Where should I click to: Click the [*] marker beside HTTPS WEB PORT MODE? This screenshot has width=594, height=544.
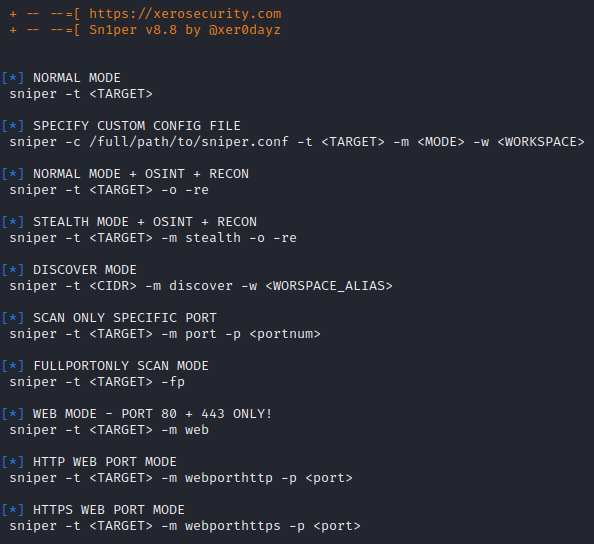click(x=13, y=510)
